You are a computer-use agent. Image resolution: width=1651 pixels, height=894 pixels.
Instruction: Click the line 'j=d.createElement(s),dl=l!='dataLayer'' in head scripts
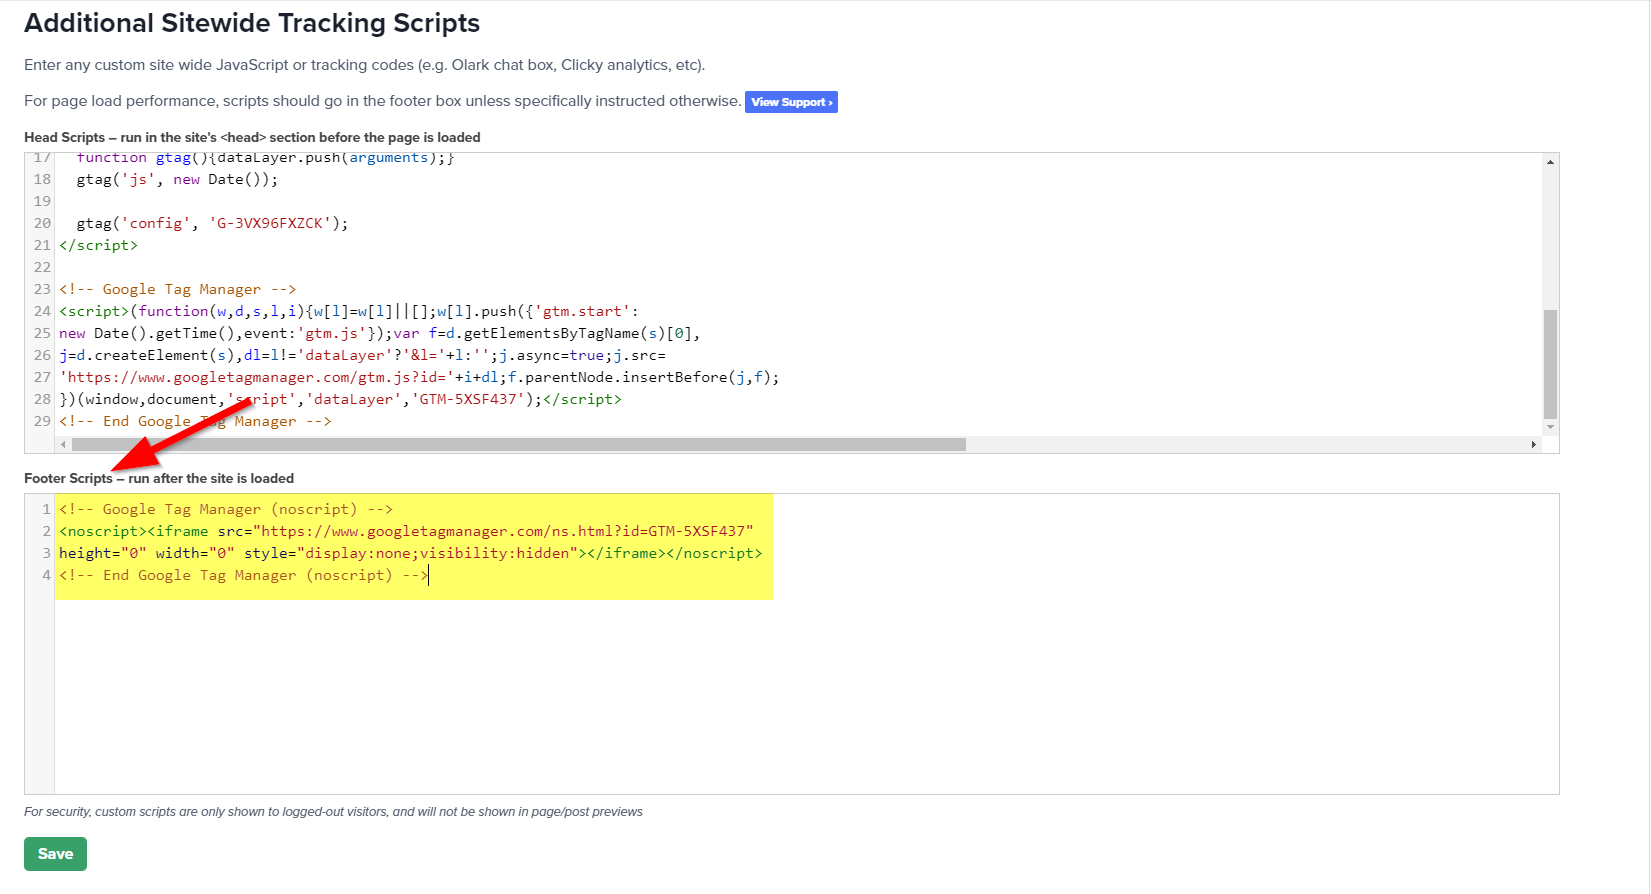pyautogui.click(x=362, y=355)
